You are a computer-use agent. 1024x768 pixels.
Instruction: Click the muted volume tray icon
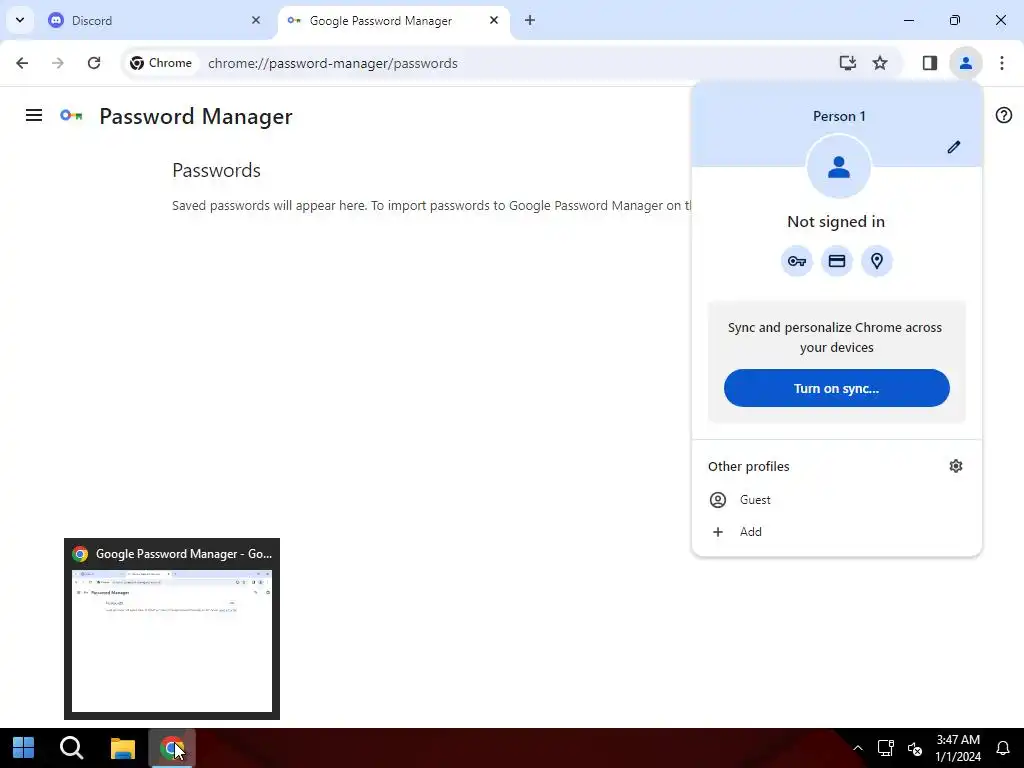[x=915, y=748]
